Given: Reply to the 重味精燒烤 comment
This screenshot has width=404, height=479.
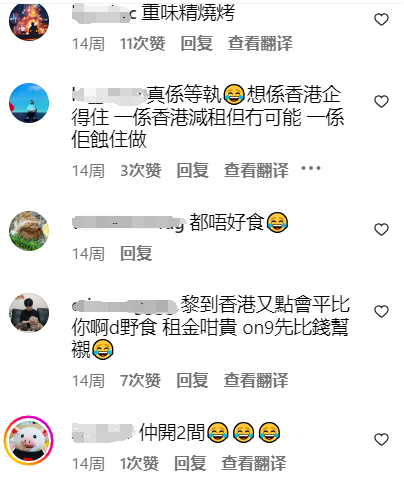Looking at the screenshot, I should click(196, 44).
